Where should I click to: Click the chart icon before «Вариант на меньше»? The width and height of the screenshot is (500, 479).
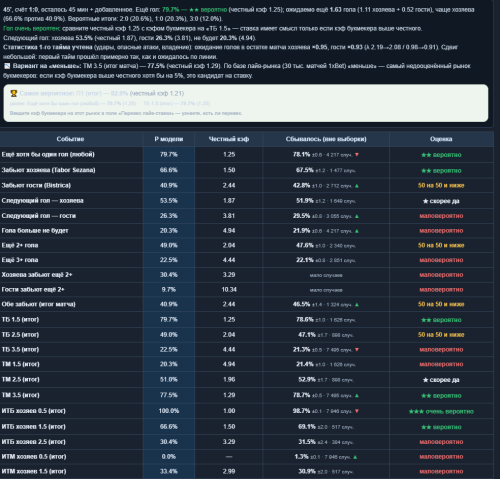pyautogui.click(x=7, y=66)
